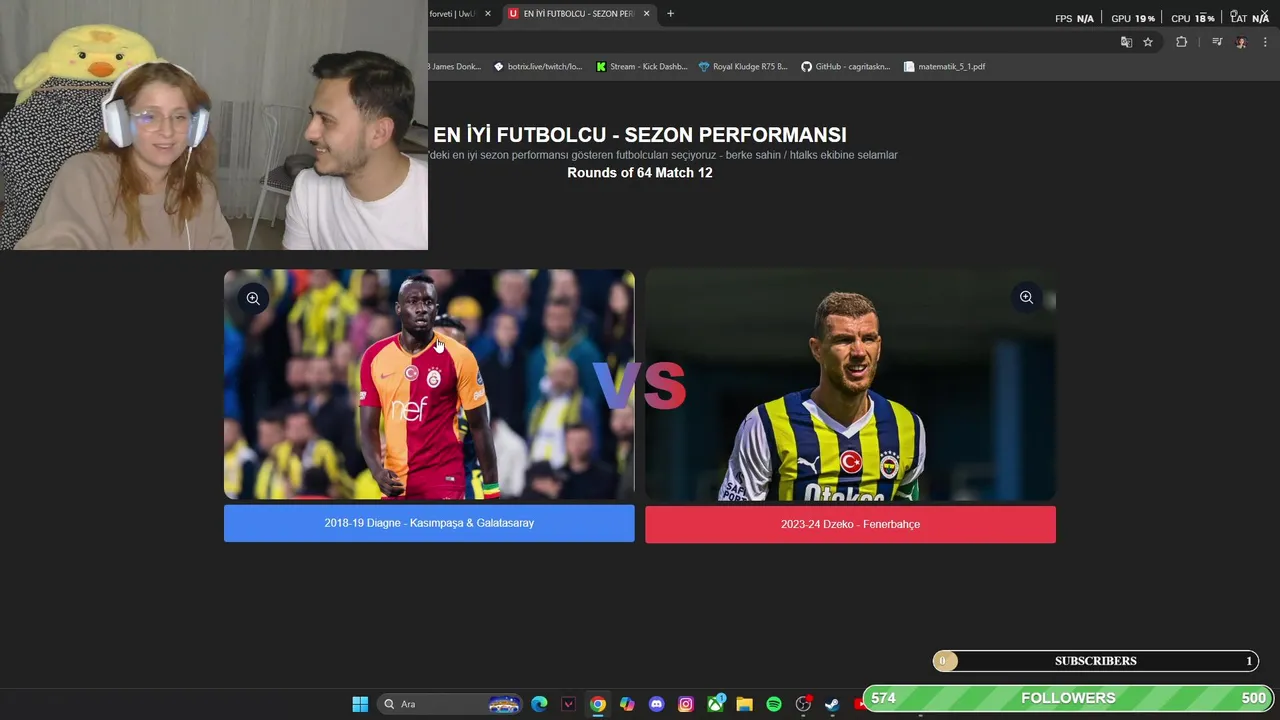
Task: Open the Valorant icon on the taskbar
Action: click(x=568, y=704)
